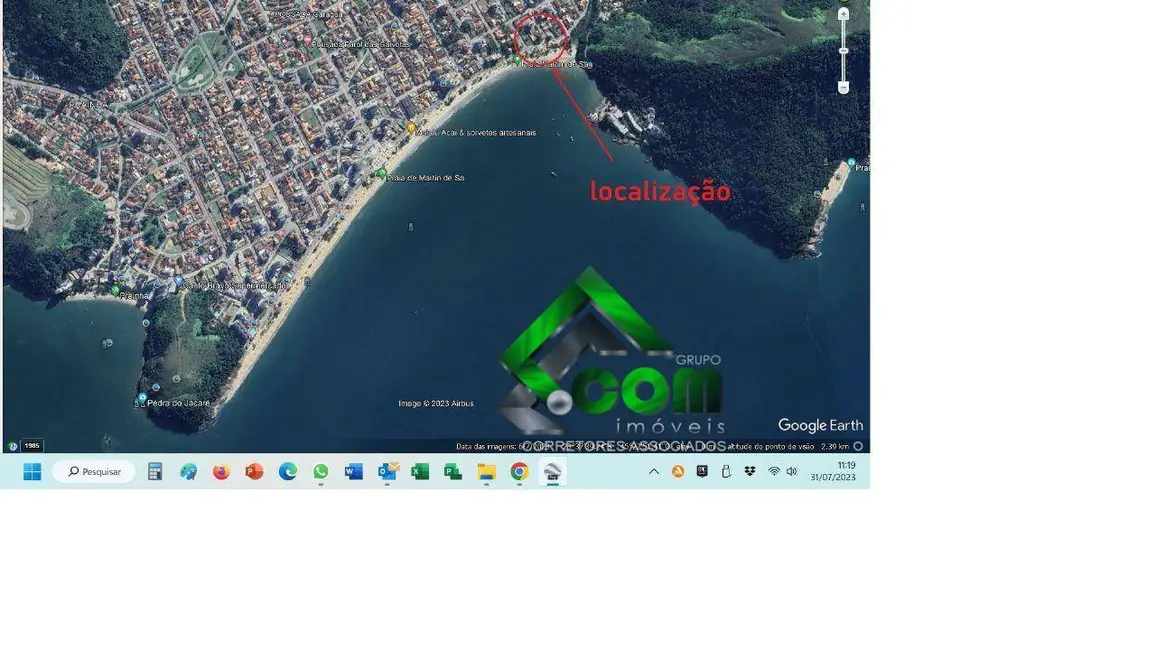
Task: Open Microsoft Excel
Action: pyautogui.click(x=420, y=471)
